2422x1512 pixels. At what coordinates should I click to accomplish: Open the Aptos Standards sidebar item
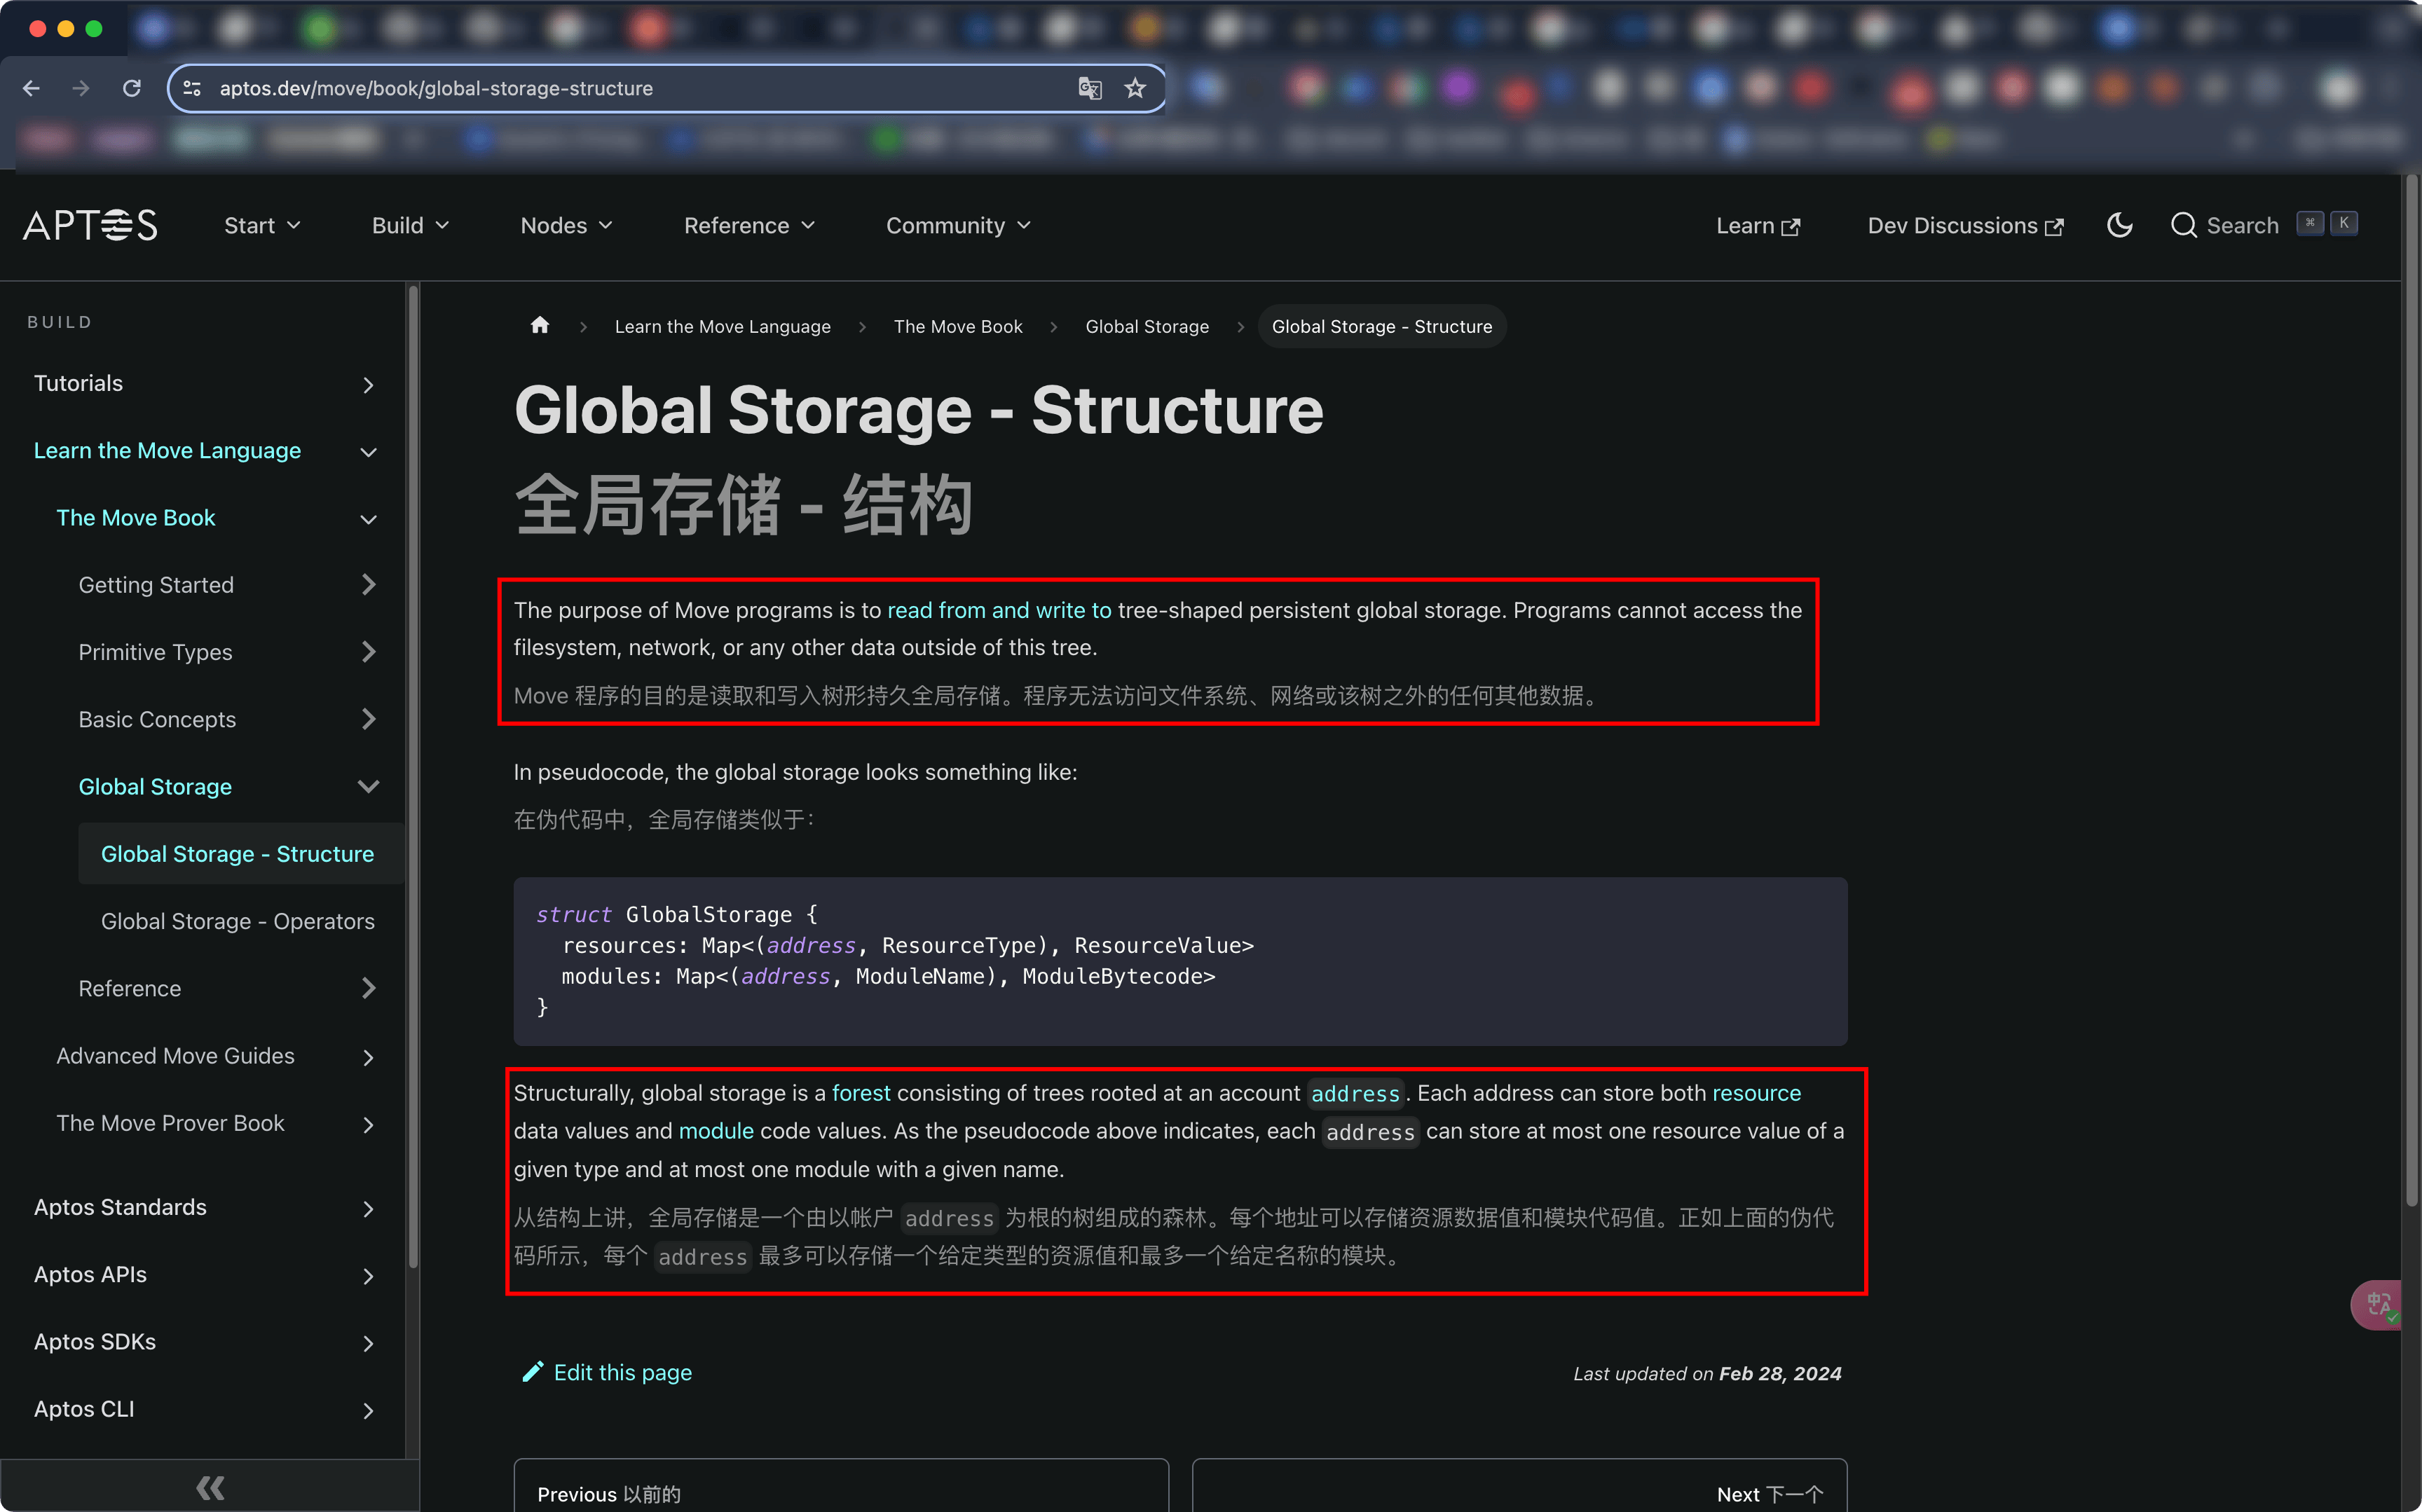120,1207
